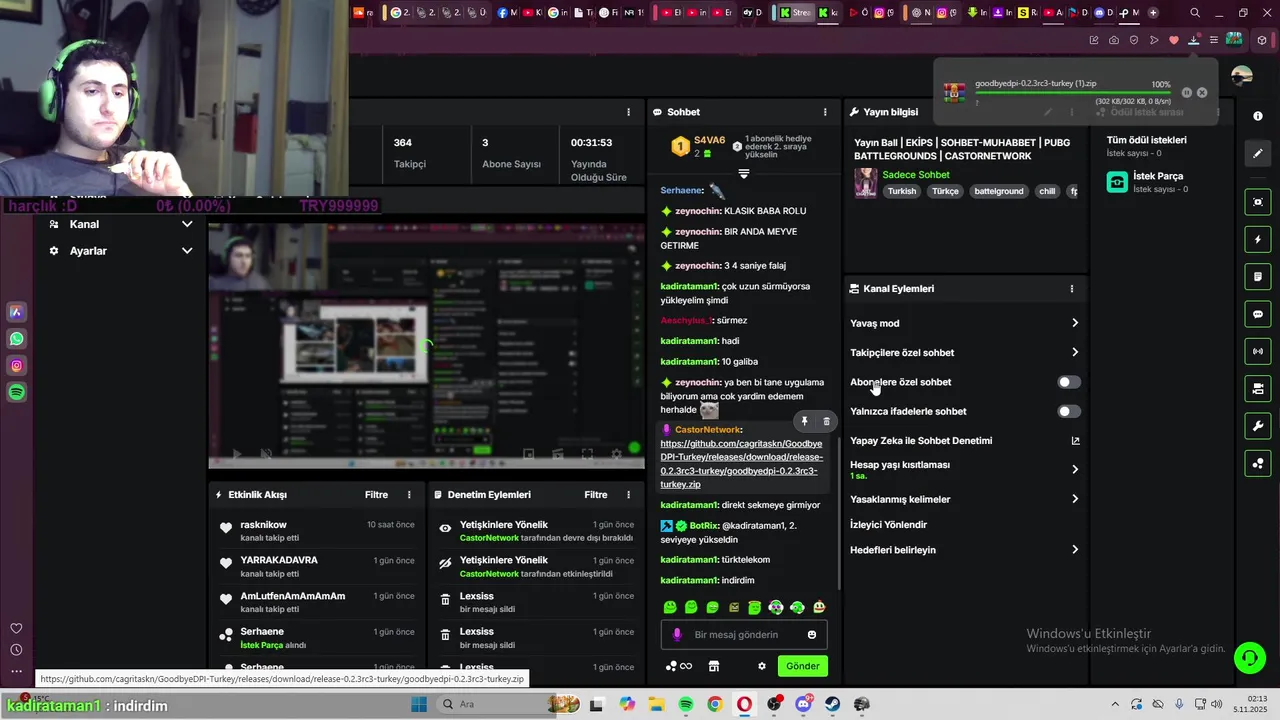The height and width of the screenshot is (720, 1280).
Task: Click the wrench icon in right rail
Action: click(x=1258, y=427)
